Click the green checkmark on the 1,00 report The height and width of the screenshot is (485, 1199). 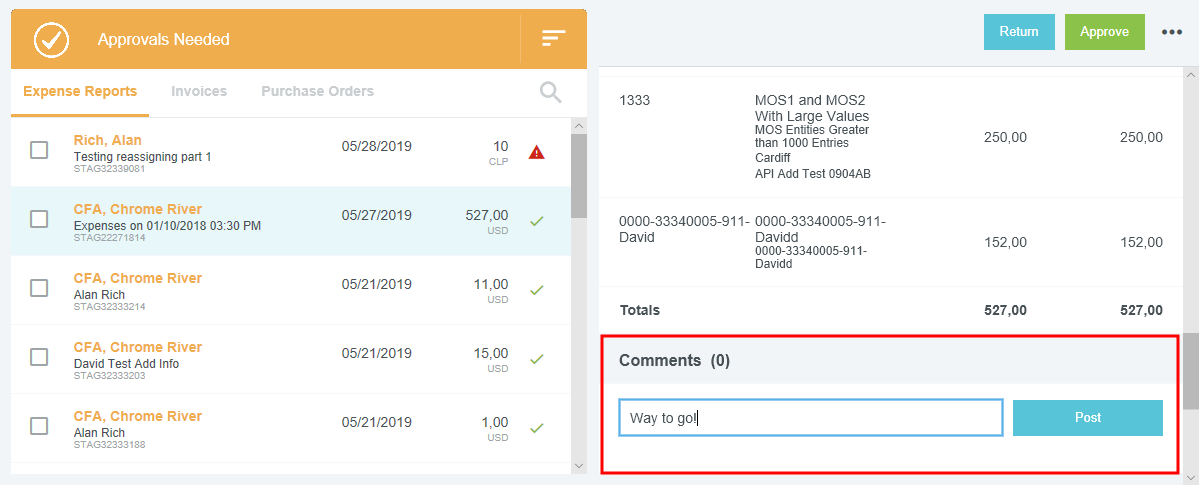pyautogui.click(x=537, y=428)
